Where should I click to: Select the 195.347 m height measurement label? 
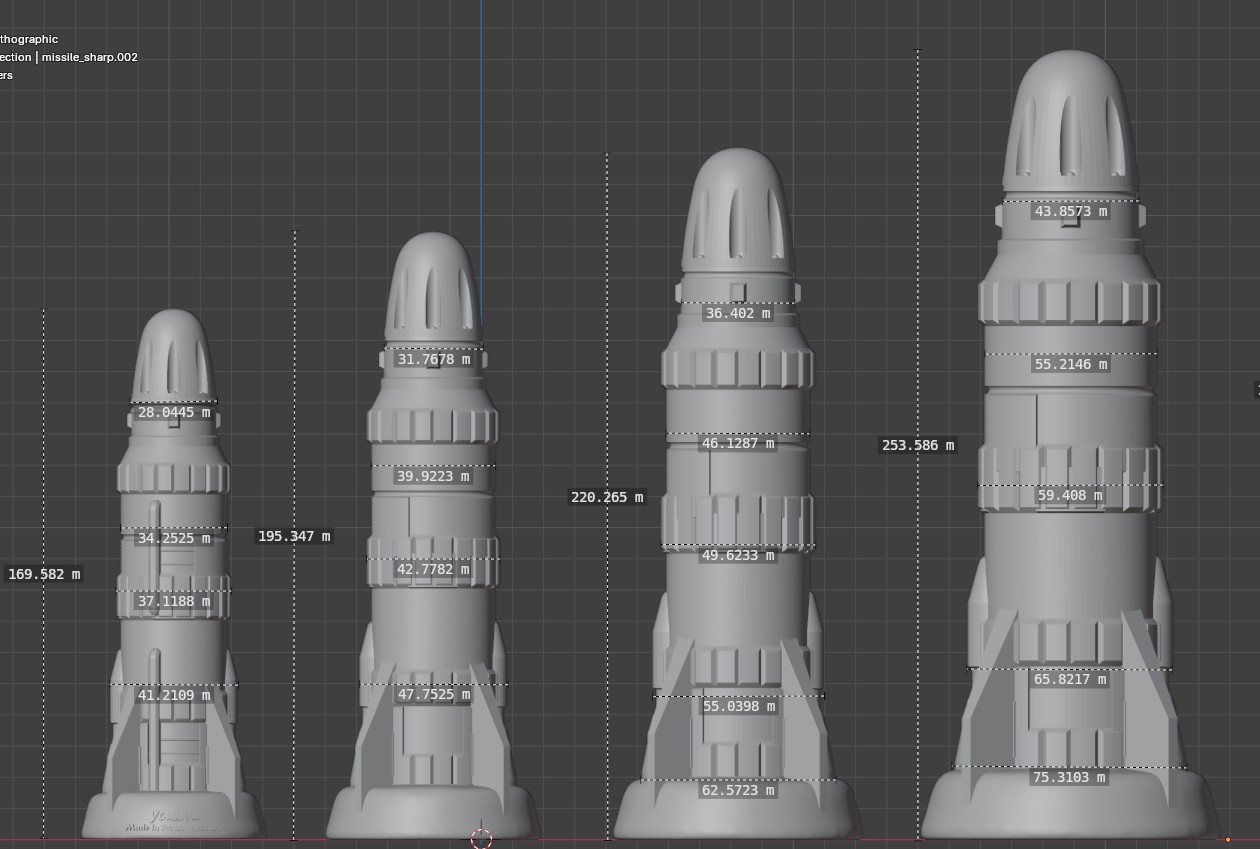pos(294,536)
